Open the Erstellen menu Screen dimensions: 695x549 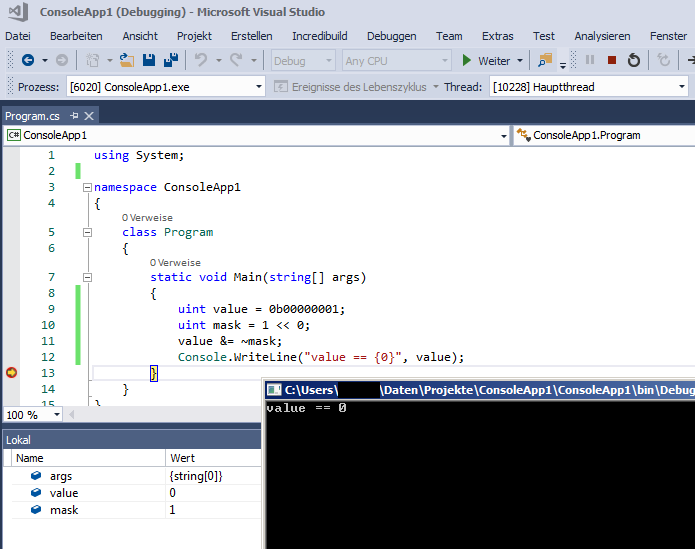tap(251, 36)
